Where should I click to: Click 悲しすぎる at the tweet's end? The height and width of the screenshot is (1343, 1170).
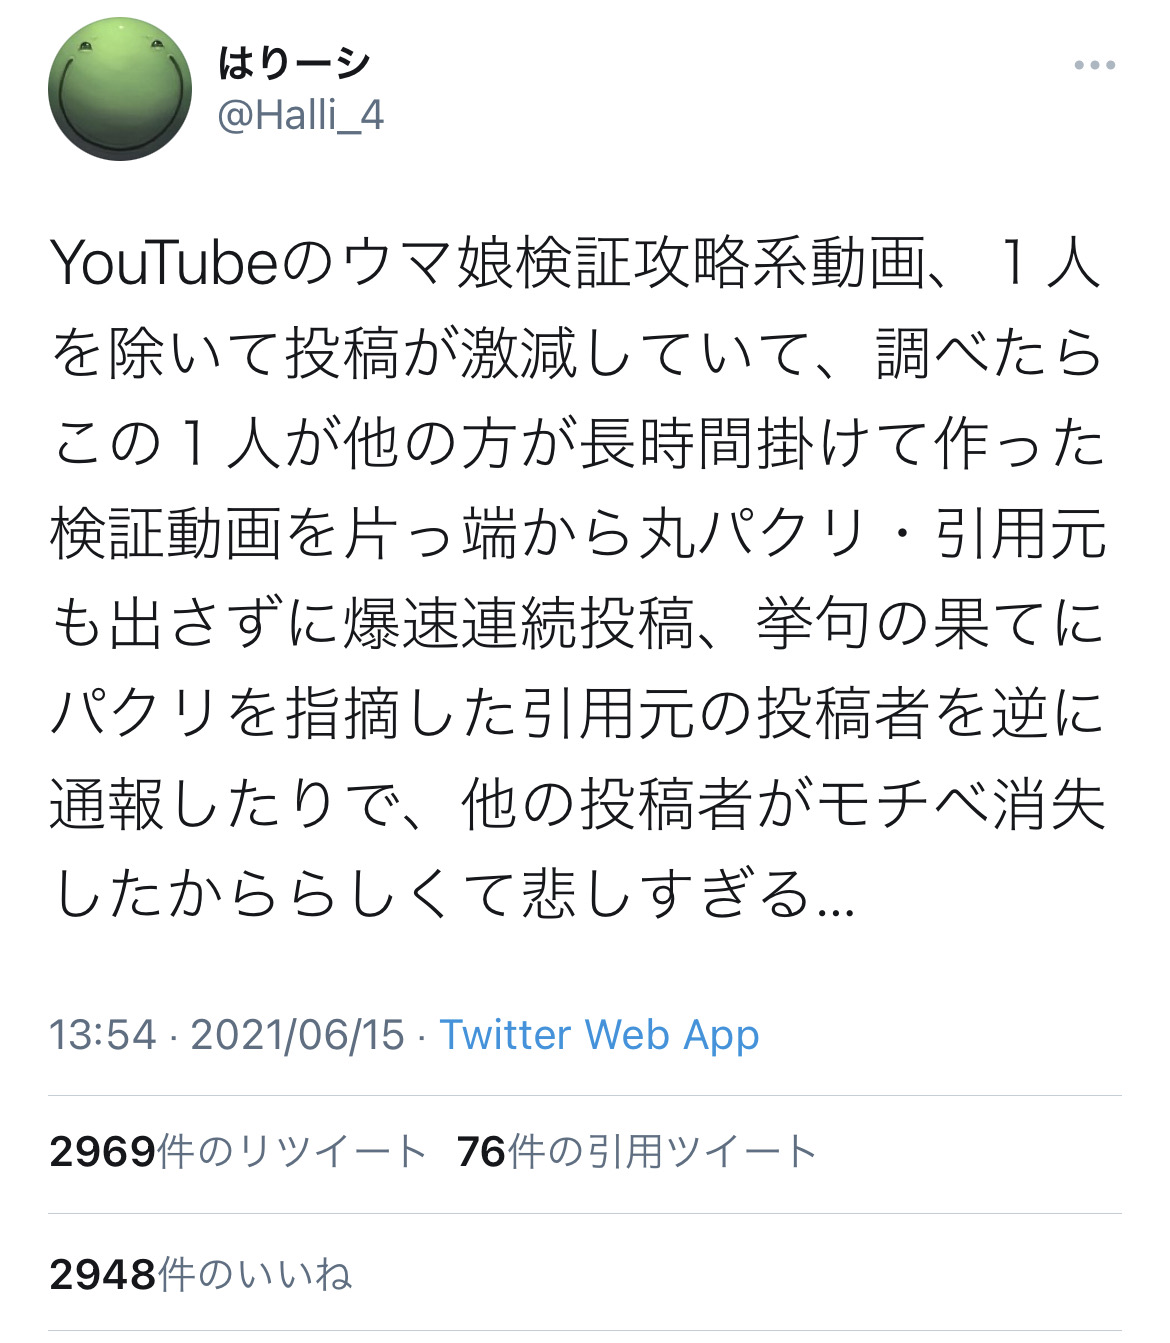pyautogui.click(x=665, y=894)
